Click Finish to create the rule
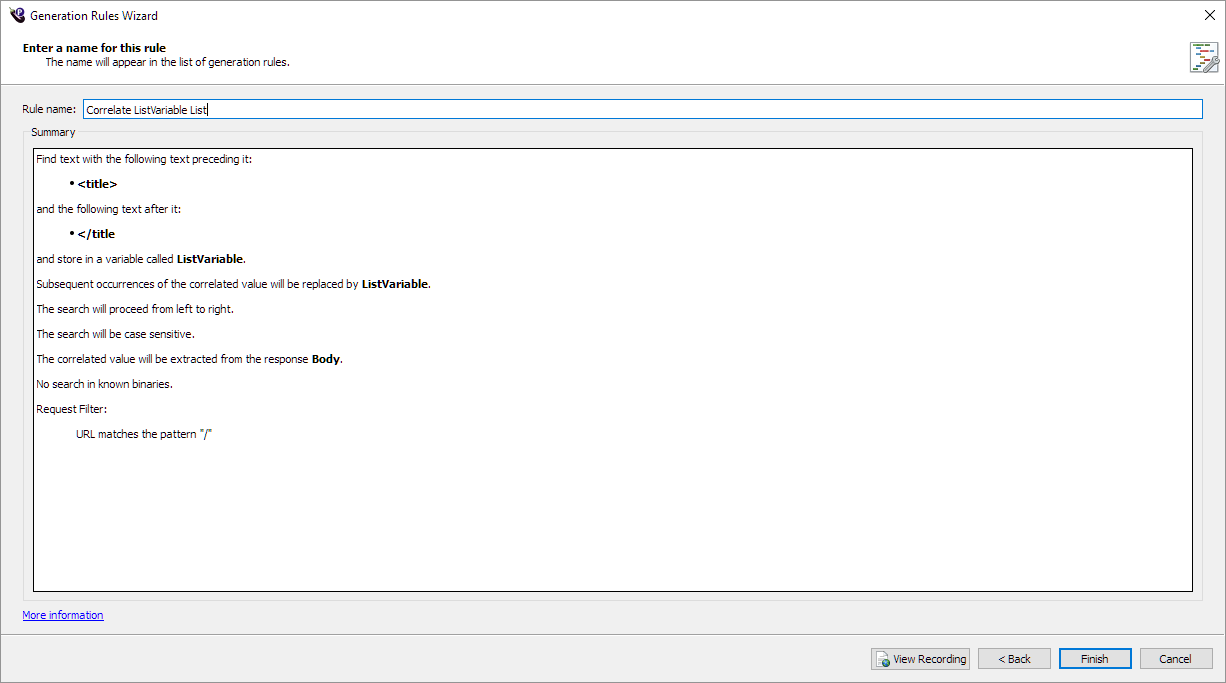The height and width of the screenshot is (683, 1226). [x=1095, y=659]
